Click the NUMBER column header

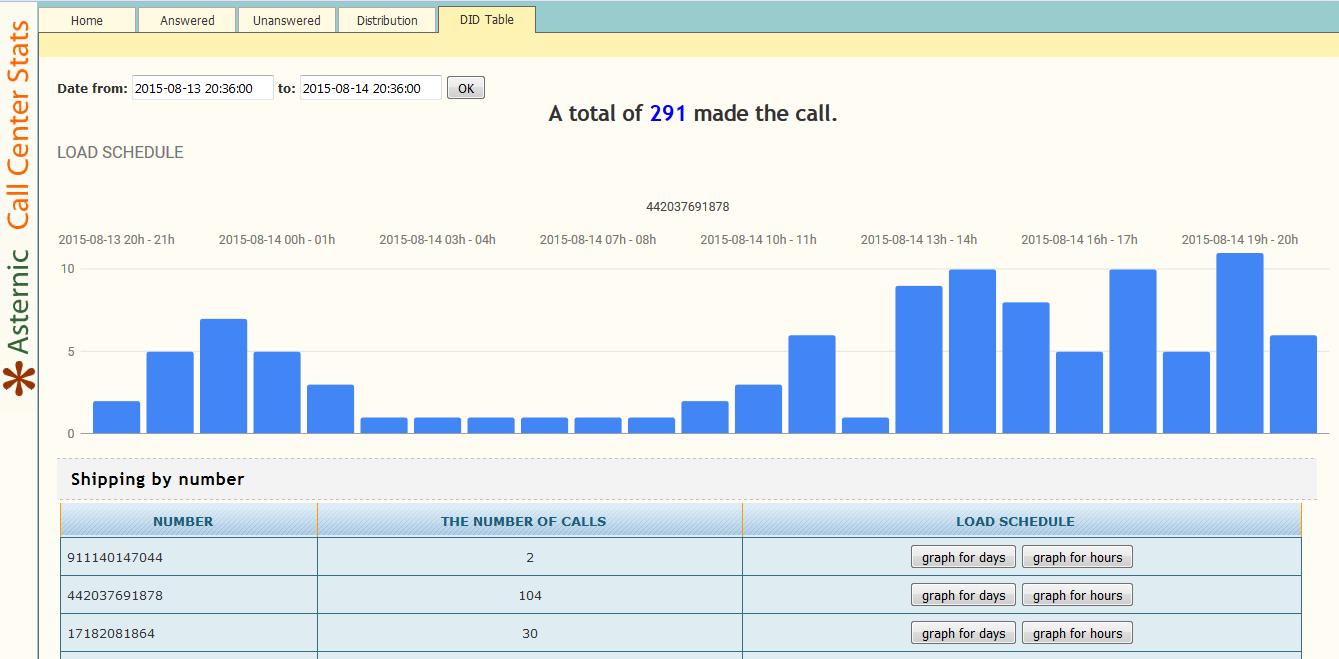(183, 521)
